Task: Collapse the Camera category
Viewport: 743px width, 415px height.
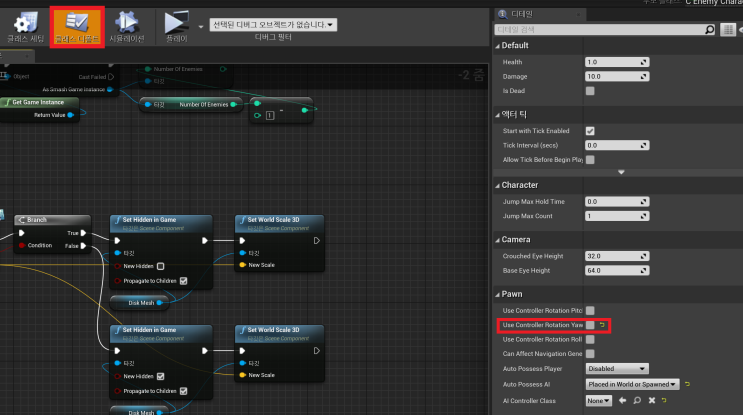Action: pos(498,240)
